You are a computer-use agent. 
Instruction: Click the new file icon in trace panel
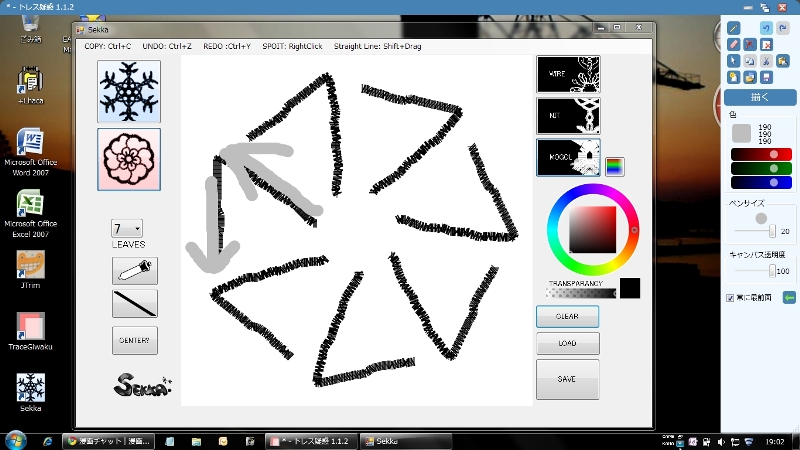733,77
